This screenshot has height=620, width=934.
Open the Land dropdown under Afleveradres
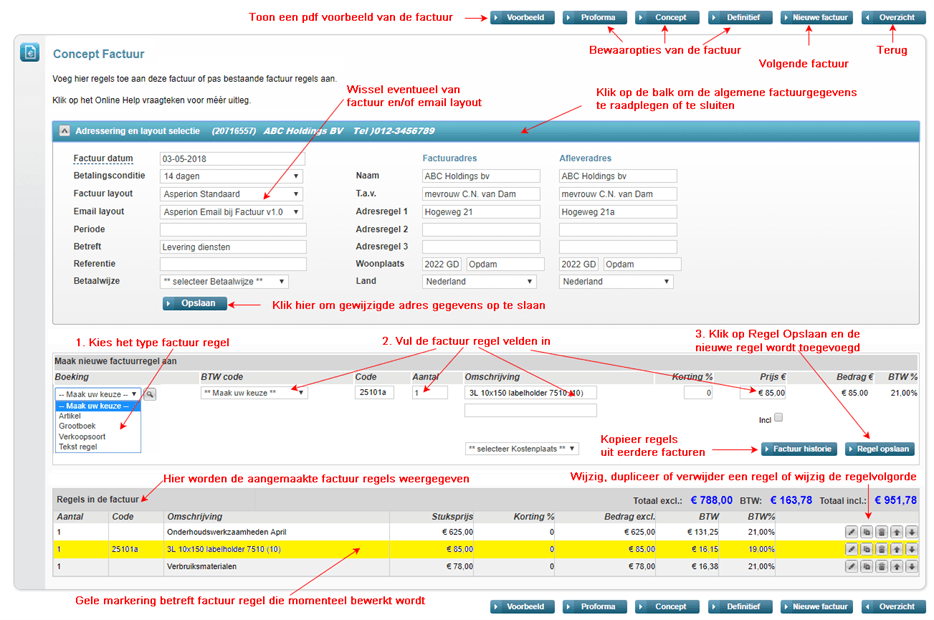pyautogui.click(x=616, y=282)
